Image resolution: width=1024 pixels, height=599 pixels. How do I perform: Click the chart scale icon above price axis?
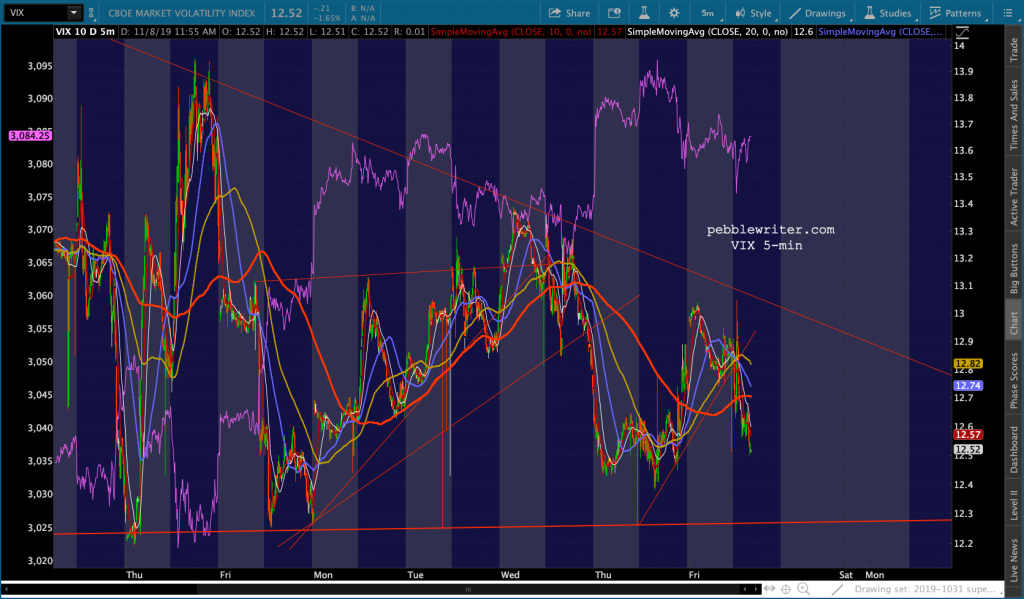click(962, 32)
